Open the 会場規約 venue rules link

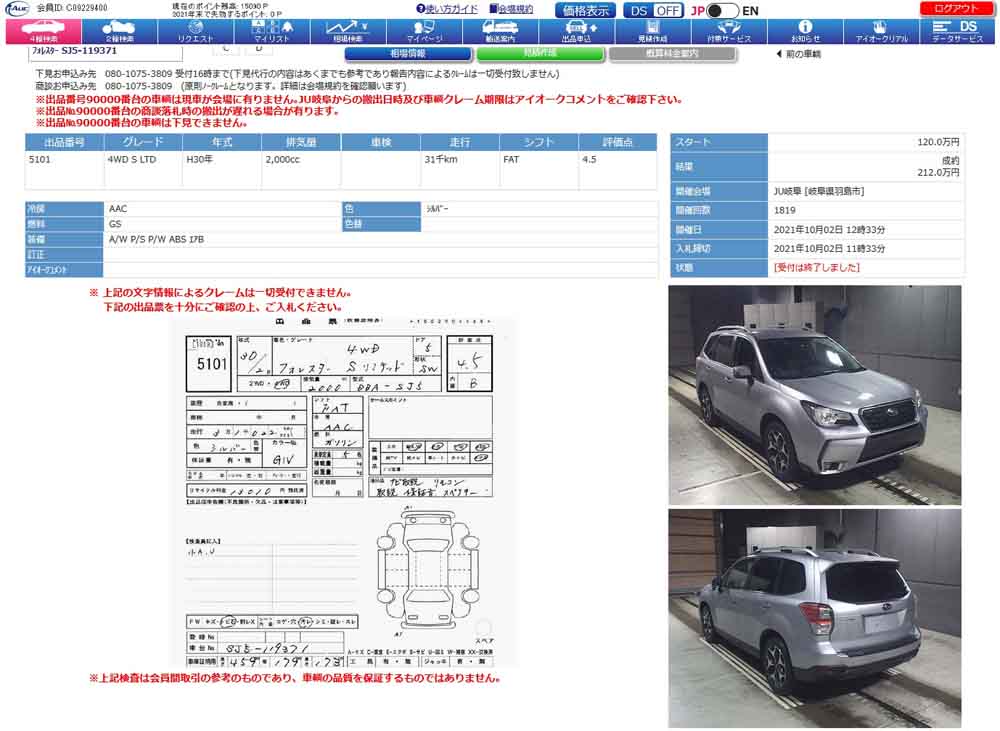pyautogui.click(x=511, y=9)
